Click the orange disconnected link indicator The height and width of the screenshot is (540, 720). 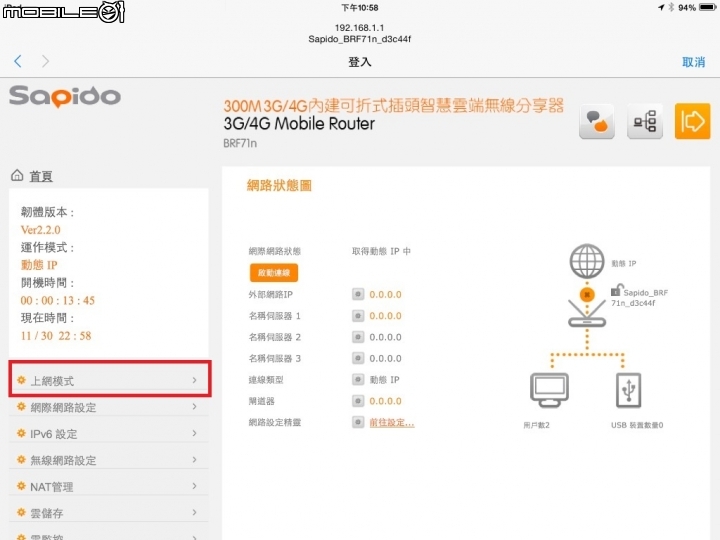pyautogui.click(x=587, y=294)
